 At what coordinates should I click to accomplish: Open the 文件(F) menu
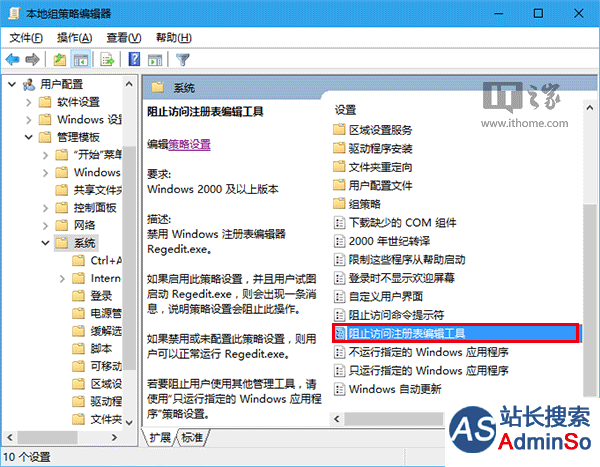[x=26, y=38]
